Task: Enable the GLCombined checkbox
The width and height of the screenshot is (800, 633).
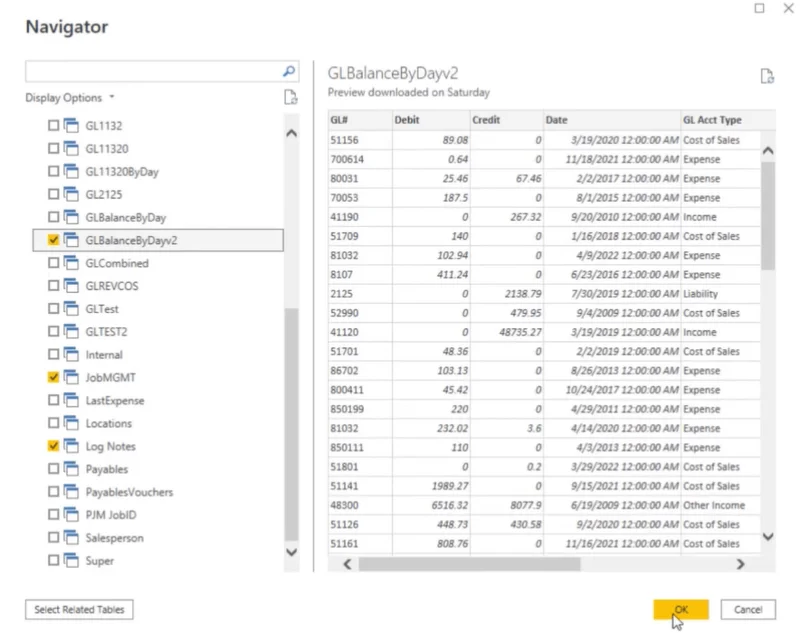Action: 53,263
